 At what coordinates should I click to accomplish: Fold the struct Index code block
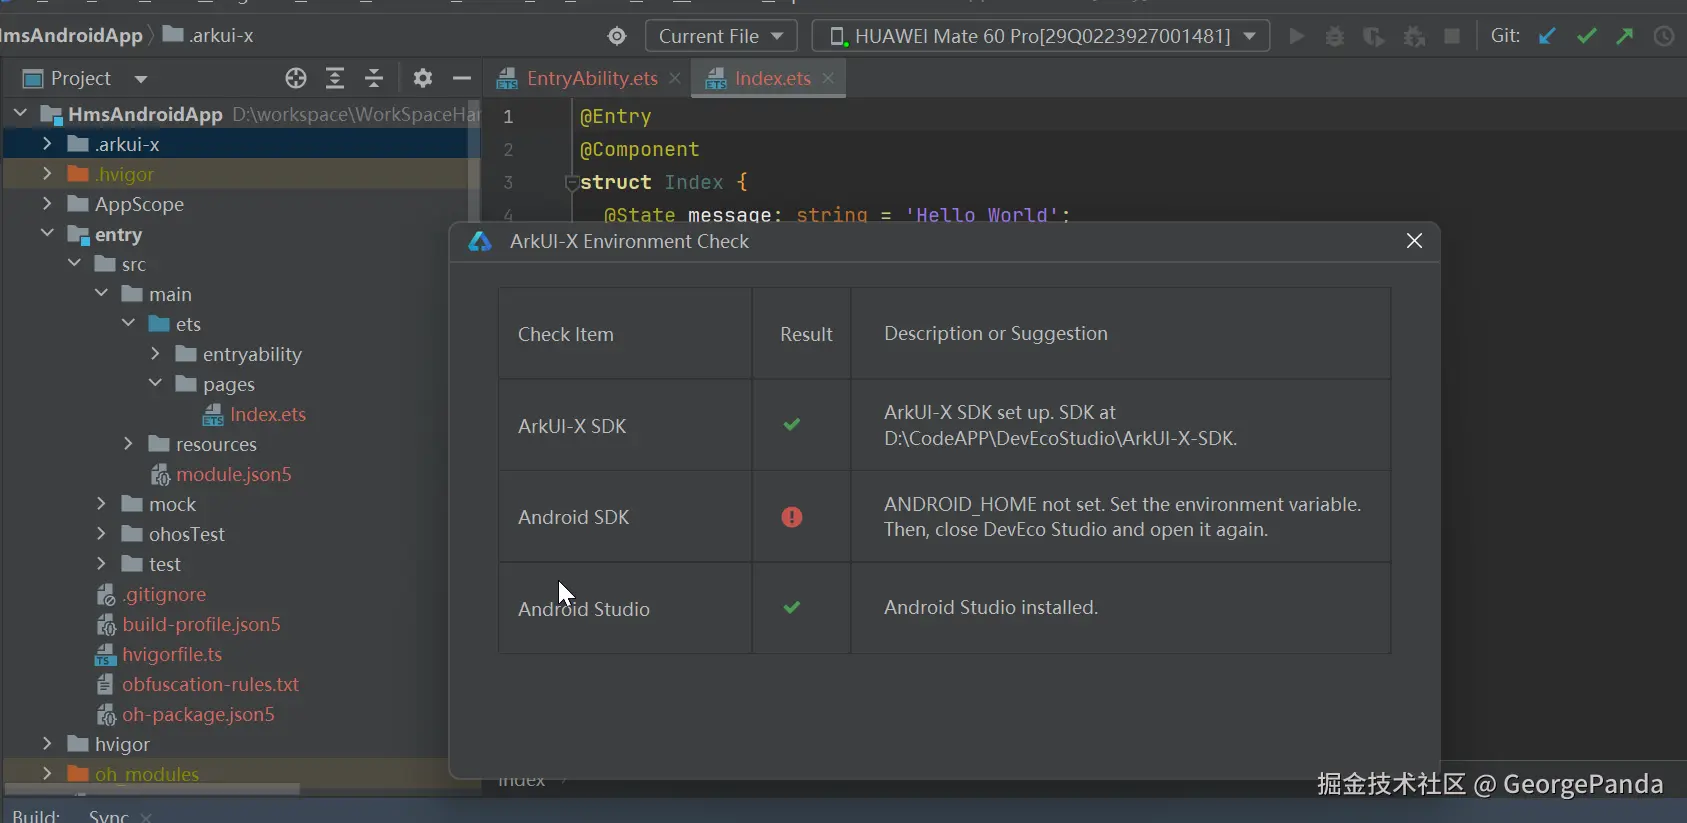[x=572, y=182]
